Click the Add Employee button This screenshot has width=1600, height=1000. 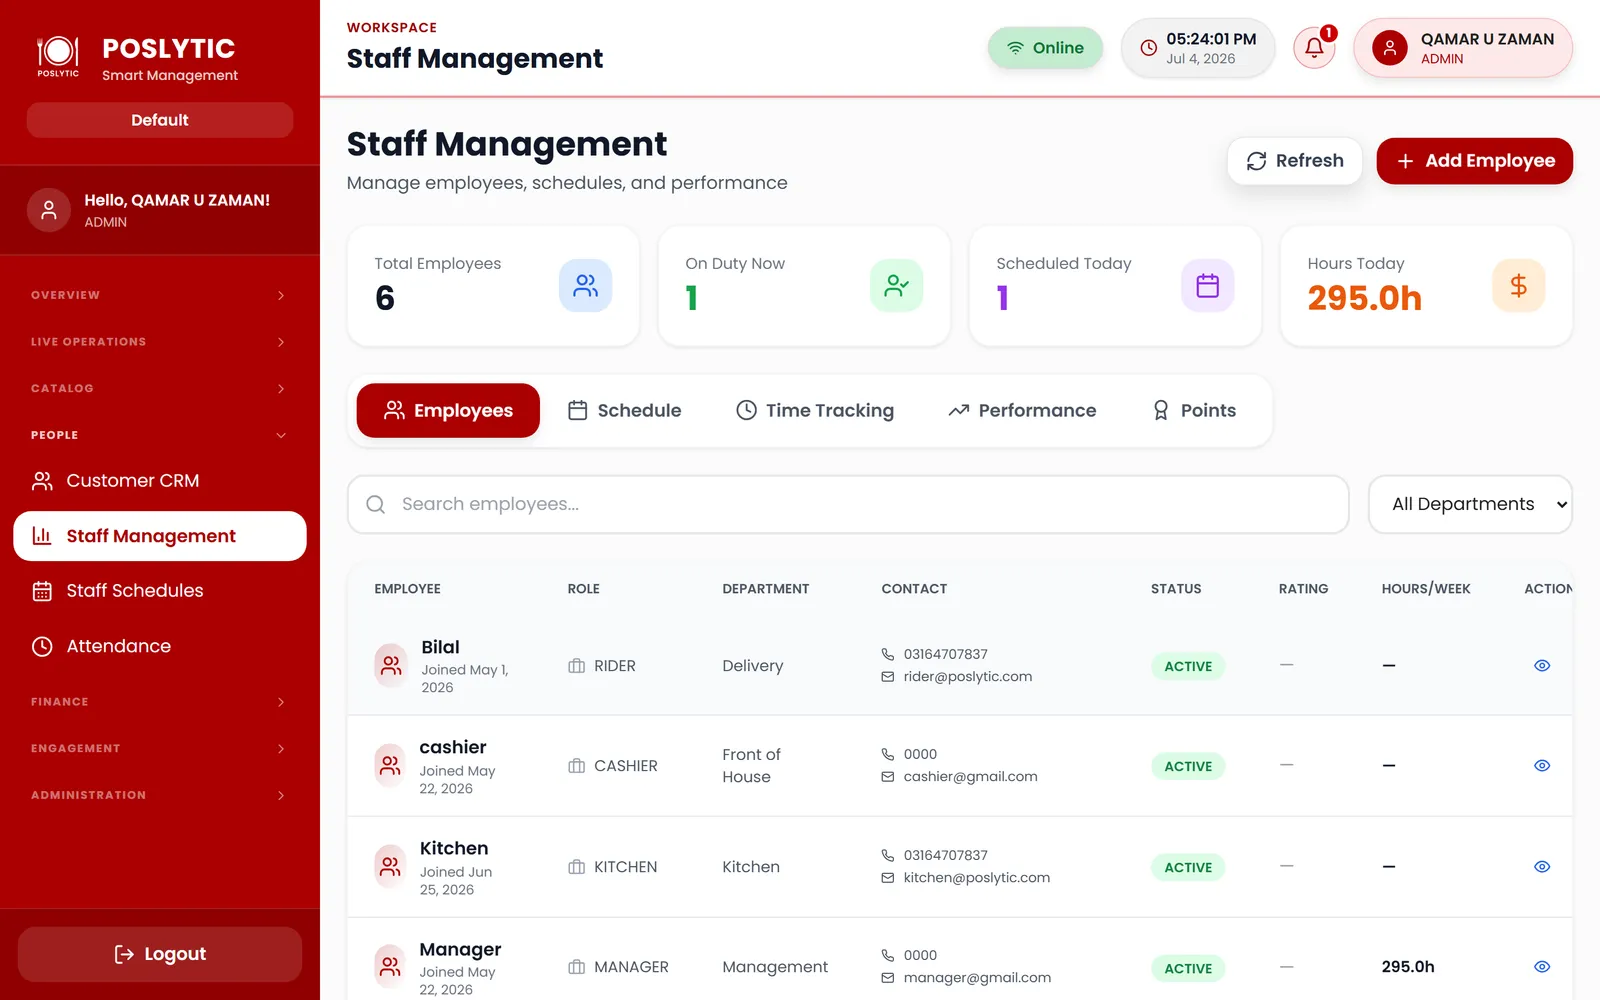tap(1475, 161)
